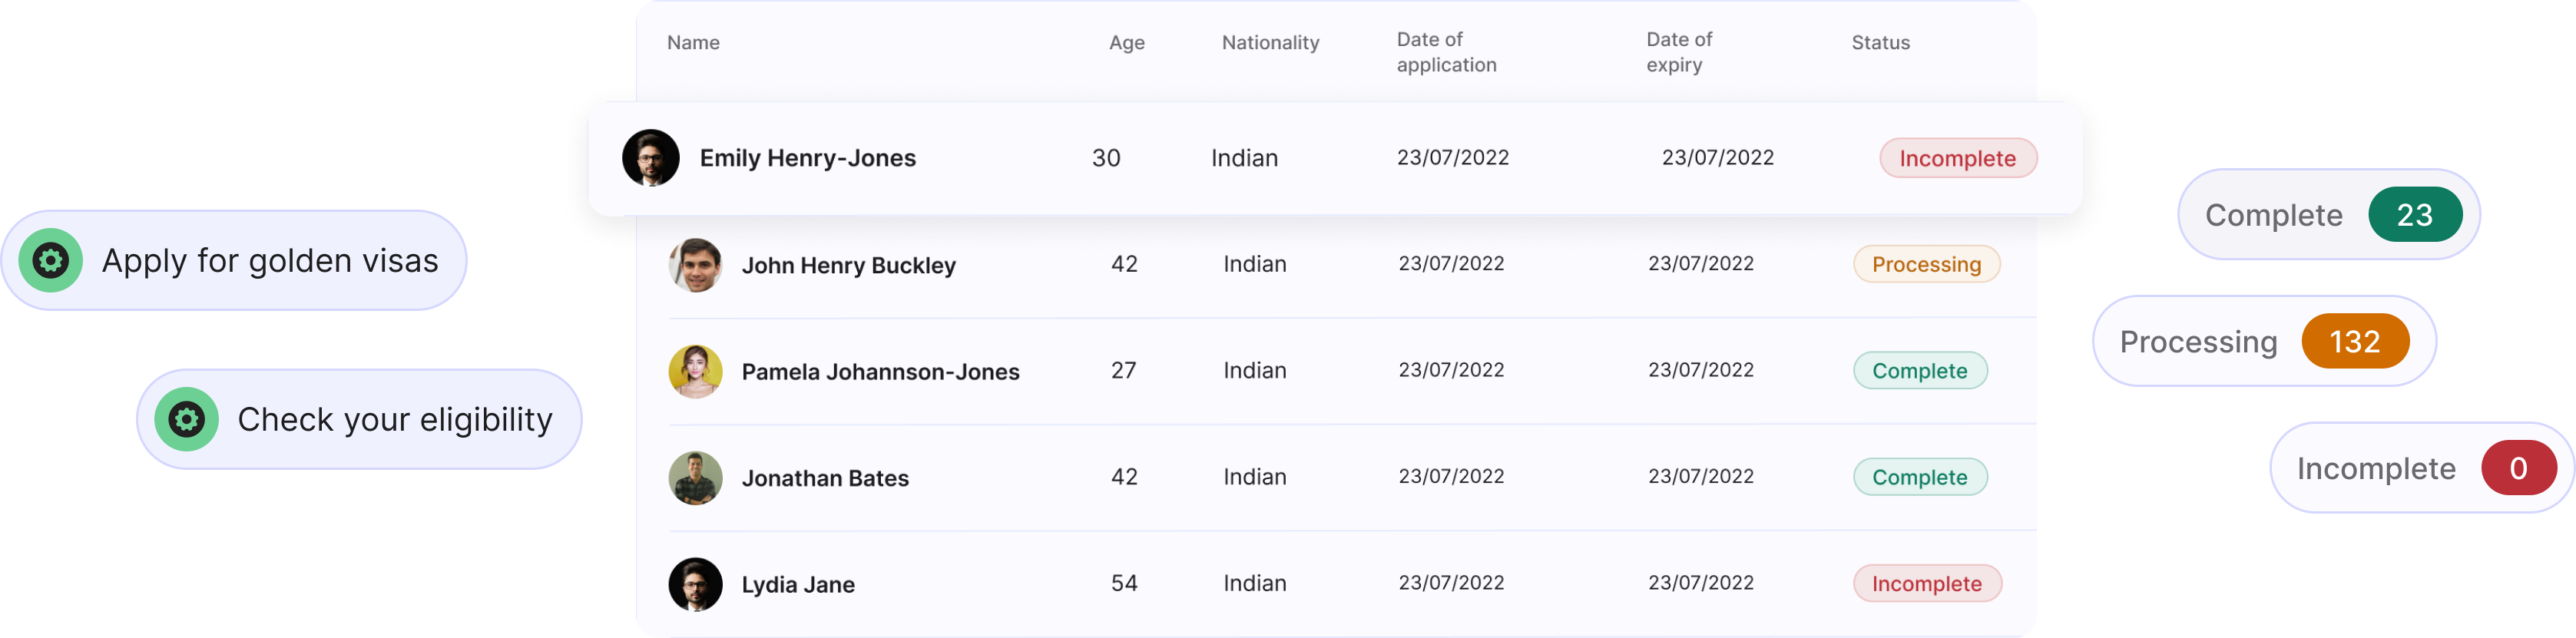Image resolution: width=2576 pixels, height=638 pixels.
Task: Click Pamela Johannson-Jones's profile avatar
Action: (x=695, y=372)
